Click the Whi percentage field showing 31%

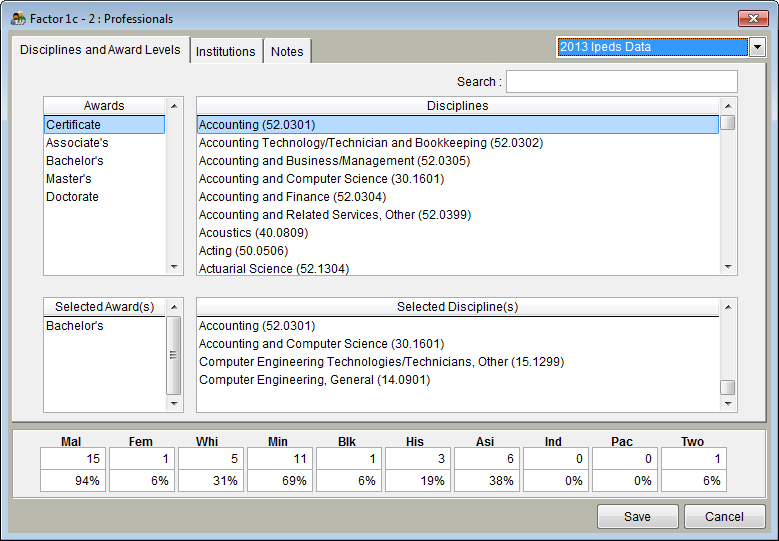point(211,481)
